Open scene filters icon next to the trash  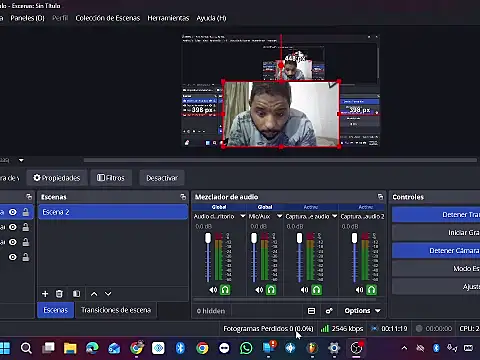76,294
